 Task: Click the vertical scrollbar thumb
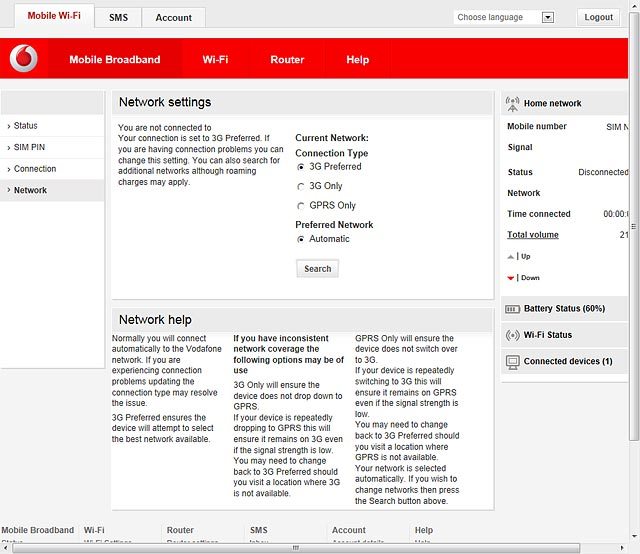(x=634, y=227)
